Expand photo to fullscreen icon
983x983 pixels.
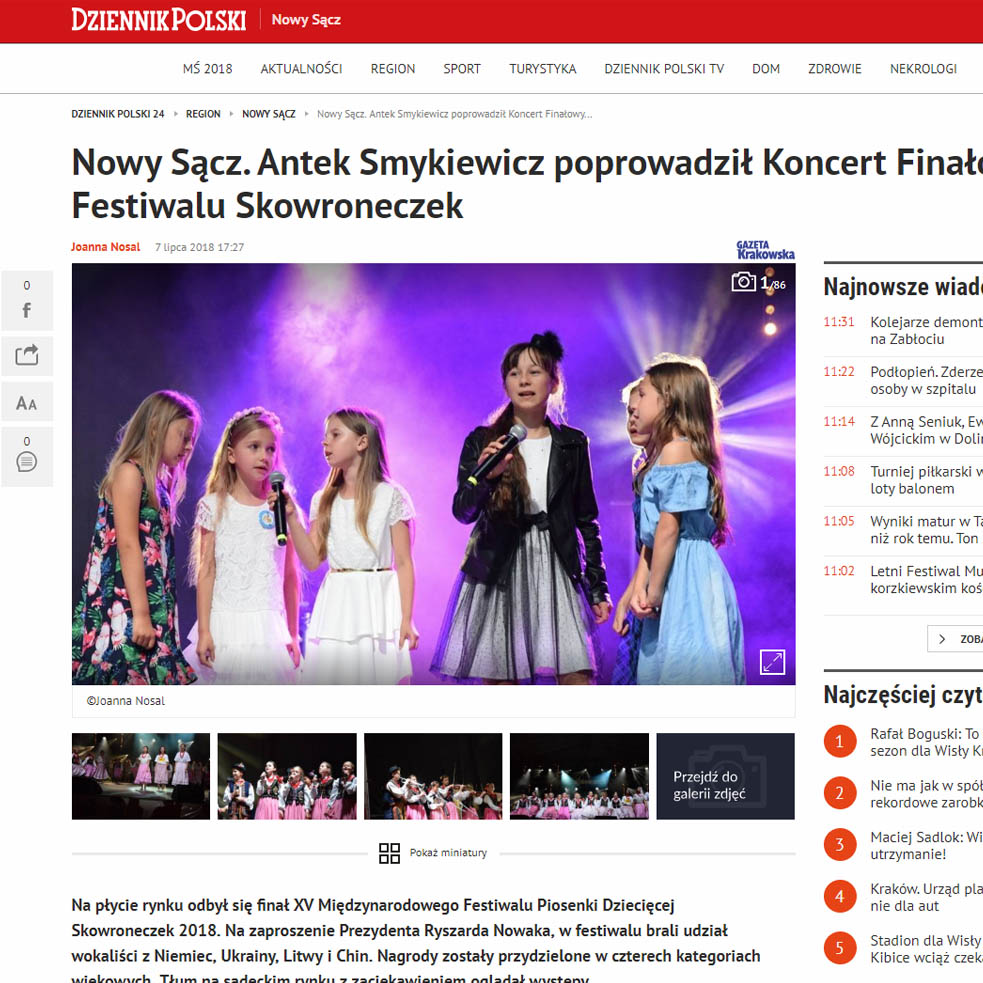point(772,662)
